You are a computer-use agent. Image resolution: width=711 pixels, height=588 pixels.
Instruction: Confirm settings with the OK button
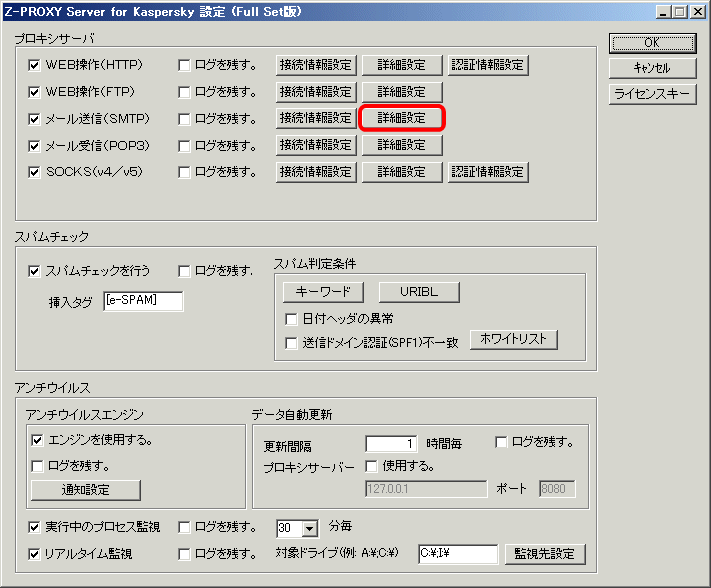[653, 43]
